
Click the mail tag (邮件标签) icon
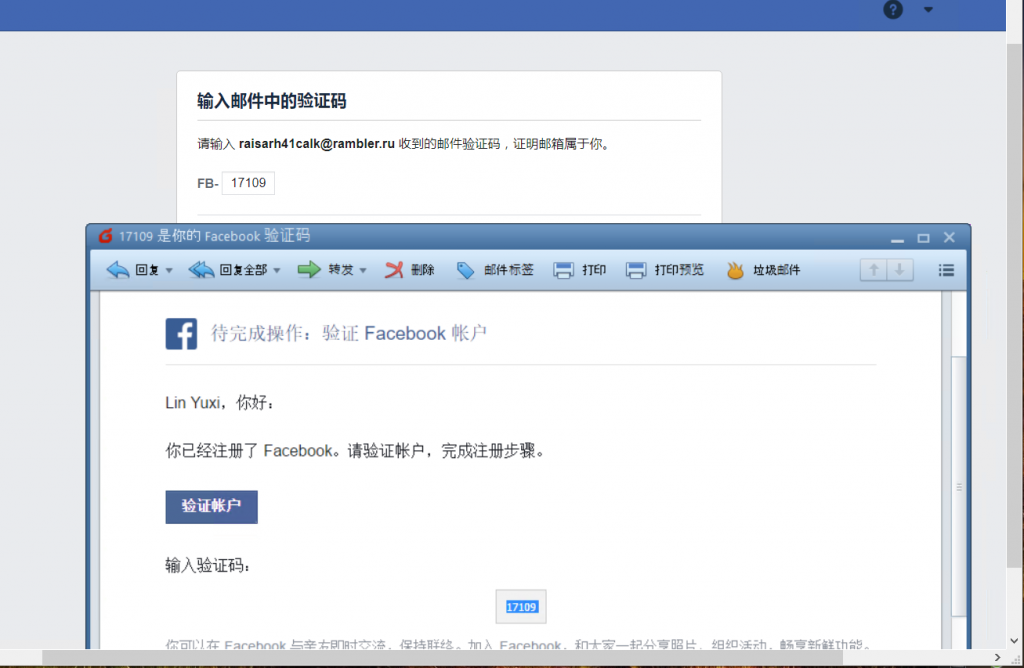click(465, 270)
